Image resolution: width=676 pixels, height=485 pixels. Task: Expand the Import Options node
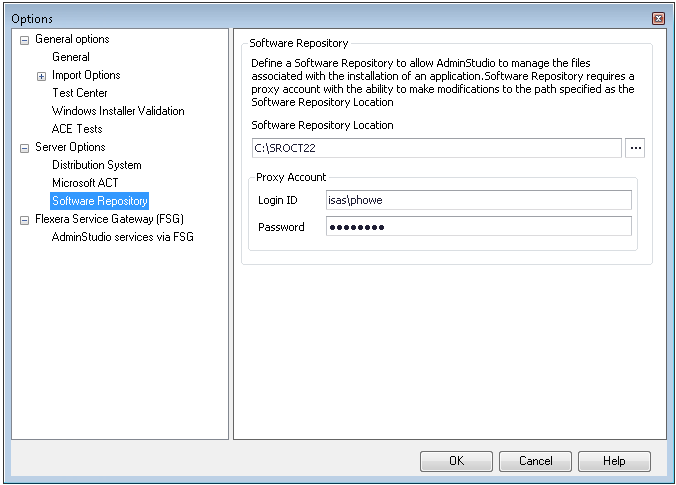41,76
